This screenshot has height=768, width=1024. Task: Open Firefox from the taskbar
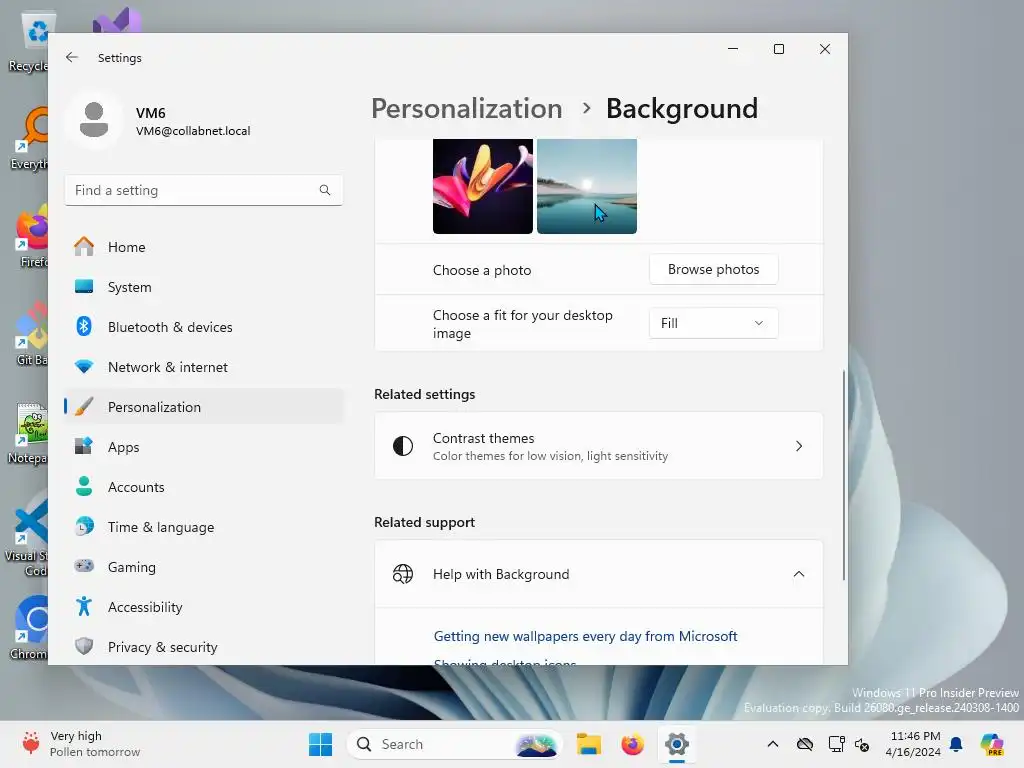[x=632, y=744]
